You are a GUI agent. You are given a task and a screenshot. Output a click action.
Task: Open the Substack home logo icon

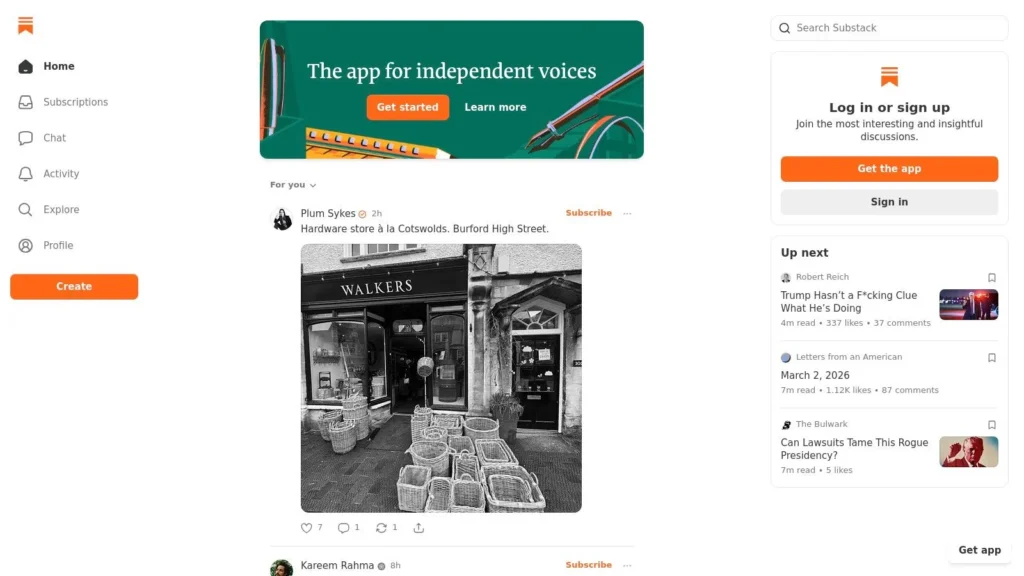tap(26, 25)
